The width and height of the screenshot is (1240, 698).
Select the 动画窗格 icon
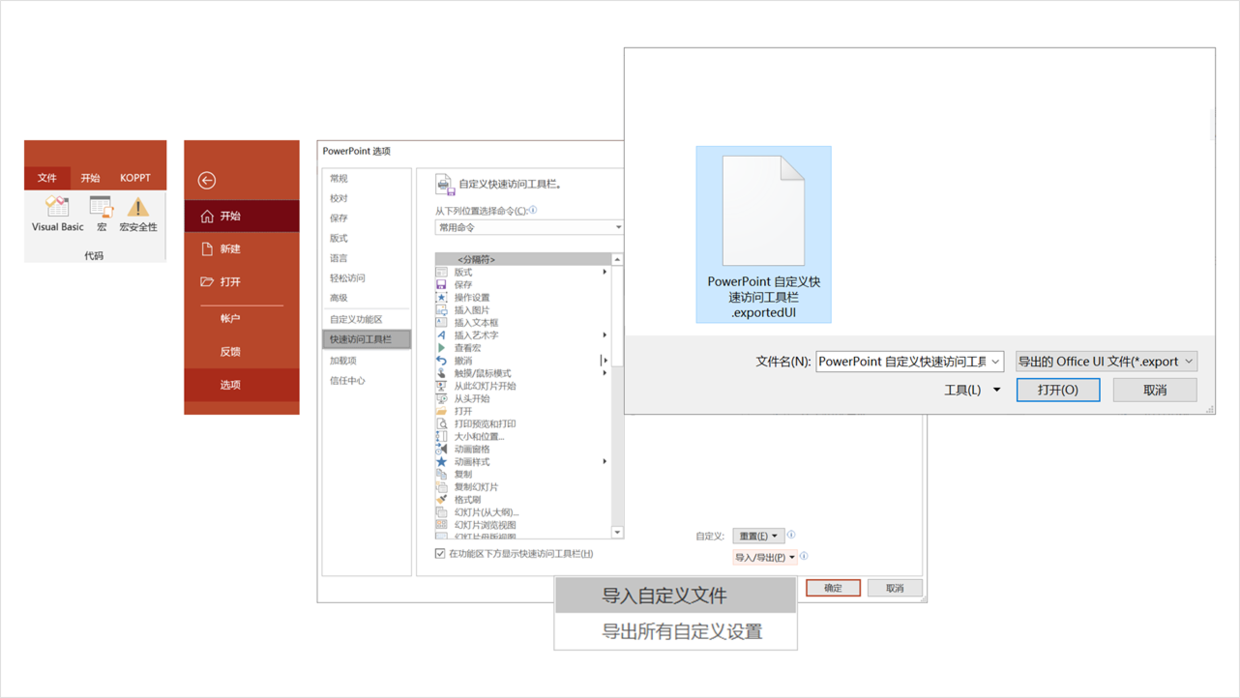click(x=441, y=449)
